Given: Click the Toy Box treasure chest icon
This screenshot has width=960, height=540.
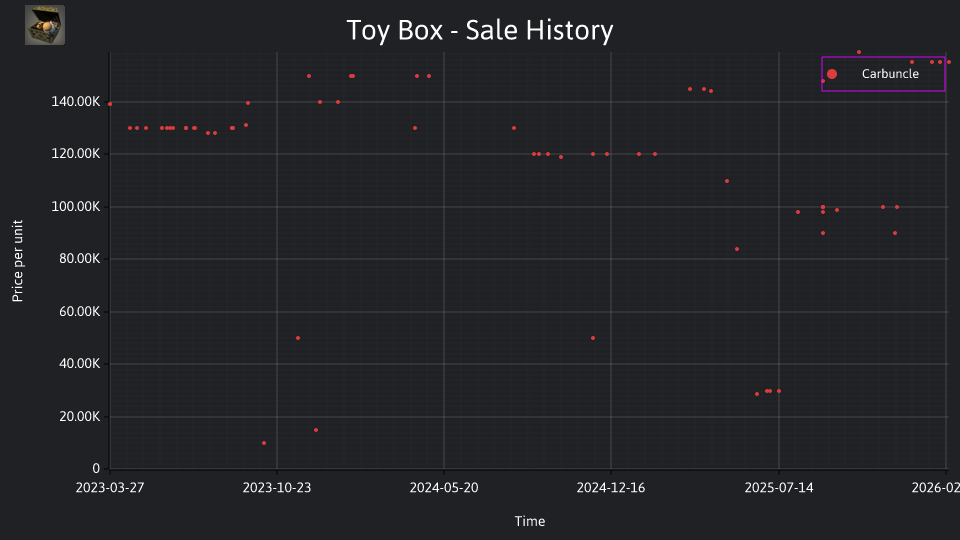Looking at the screenshot, I should [x=45, y=25].
